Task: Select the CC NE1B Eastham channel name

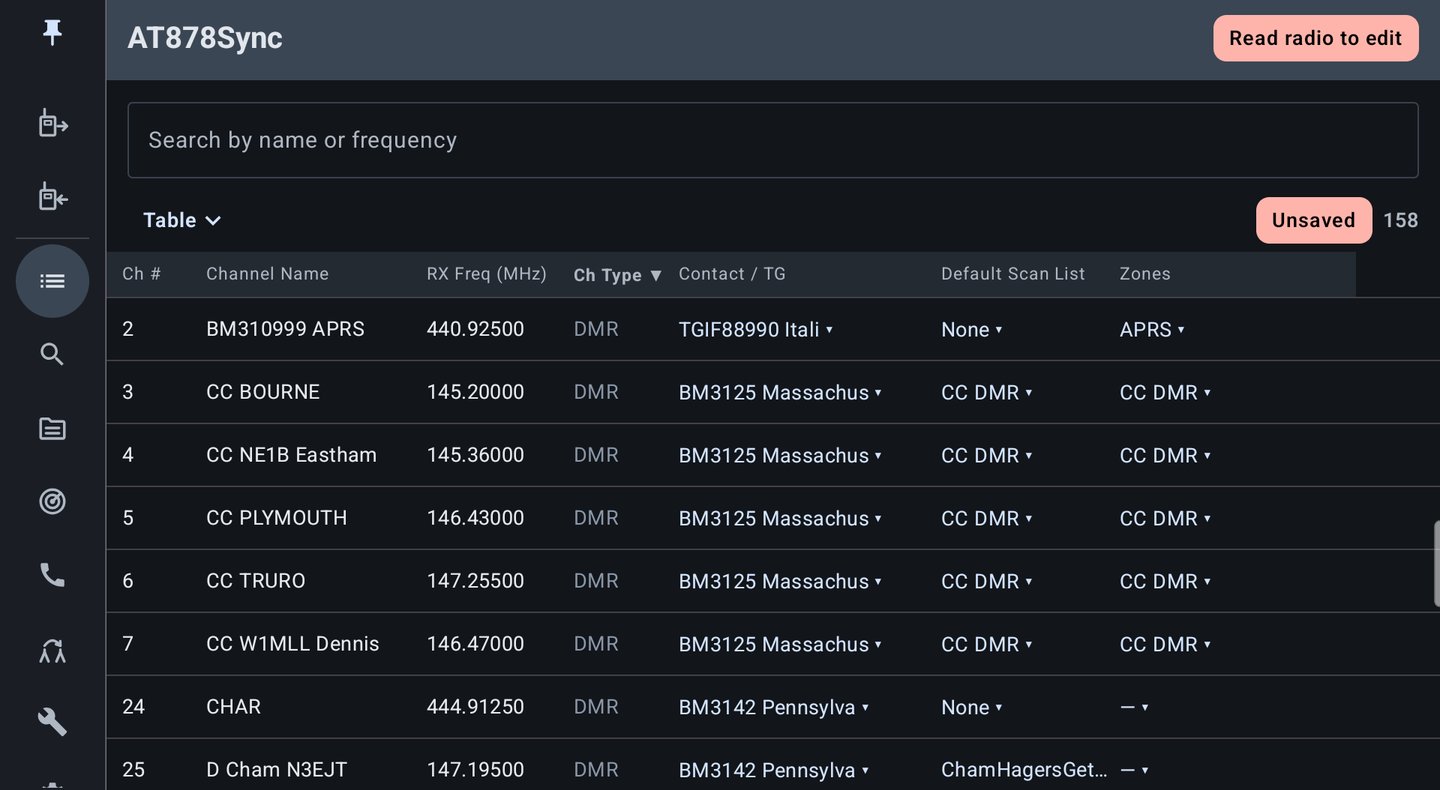Action: click(x=291, y=456)
